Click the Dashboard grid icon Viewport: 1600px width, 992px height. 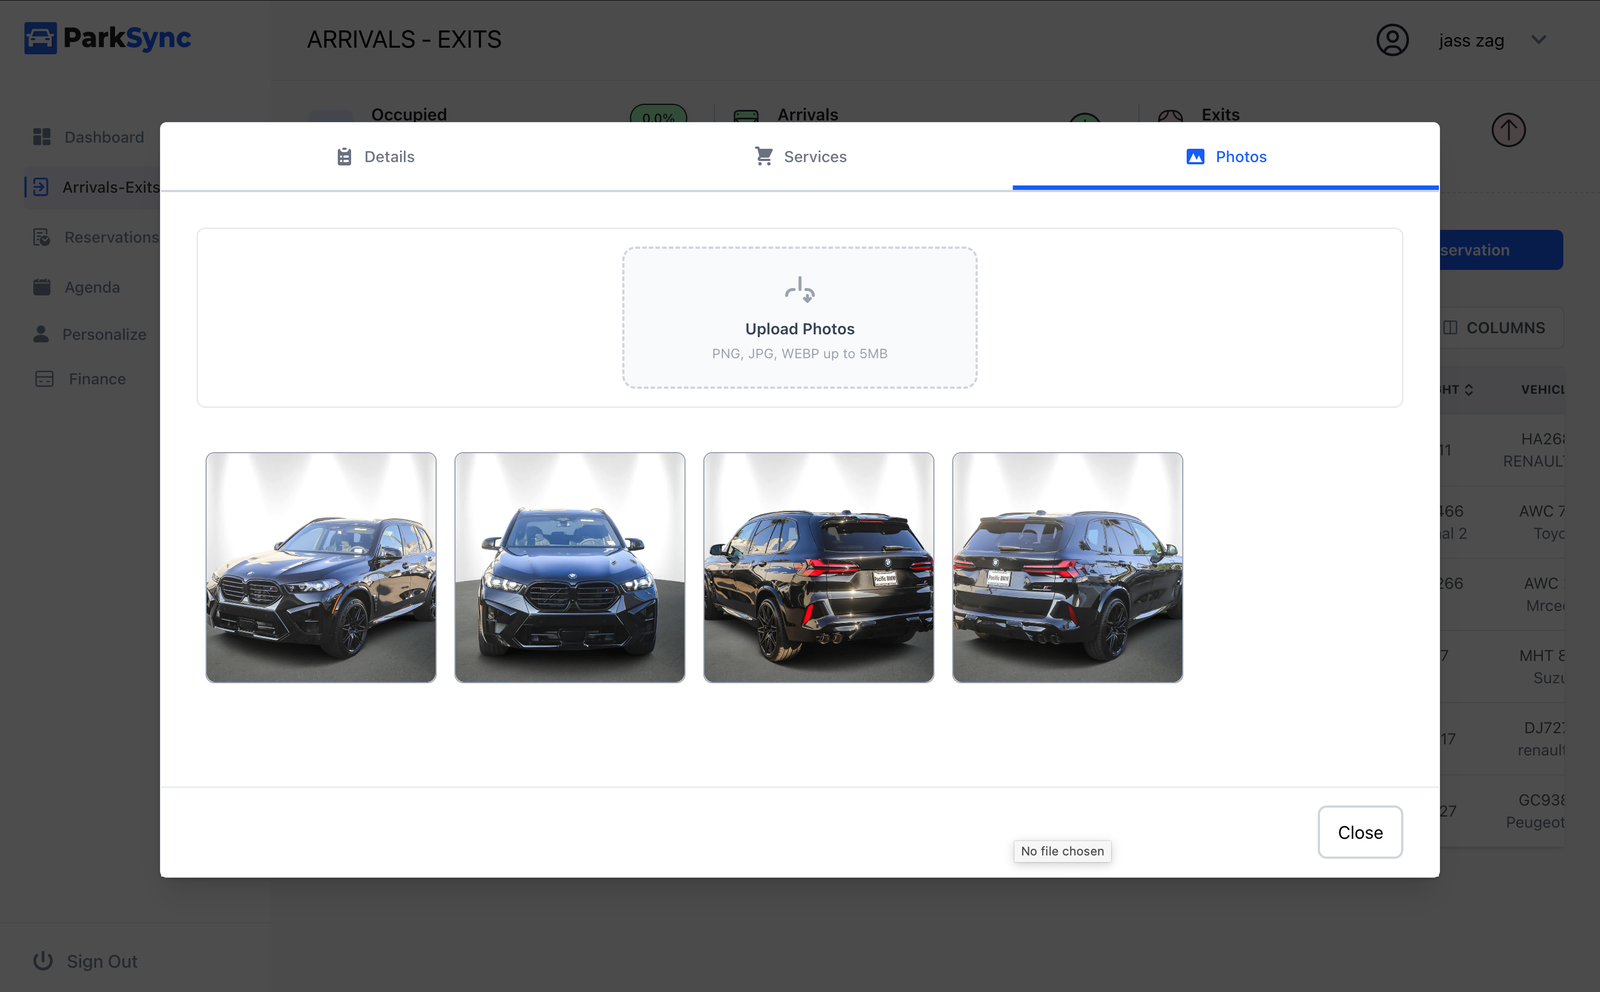coord(42,137)
